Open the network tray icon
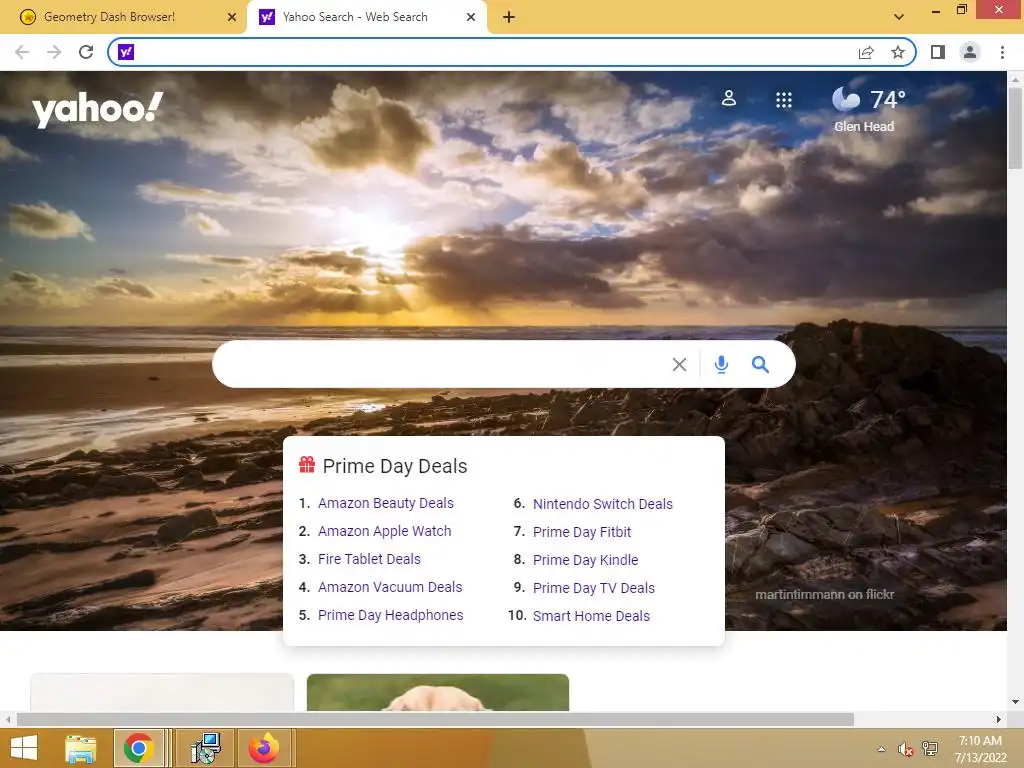Screen dimensions: 1024x768 930,749
